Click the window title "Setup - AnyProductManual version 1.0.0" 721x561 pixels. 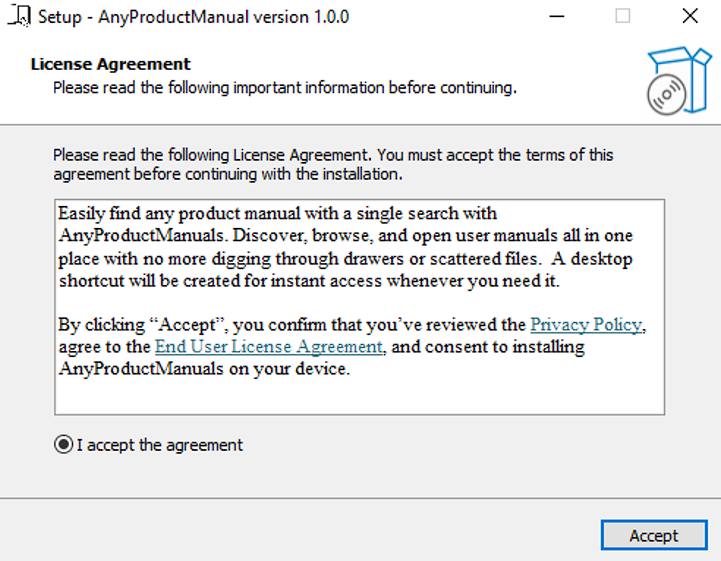coord(194,17)
